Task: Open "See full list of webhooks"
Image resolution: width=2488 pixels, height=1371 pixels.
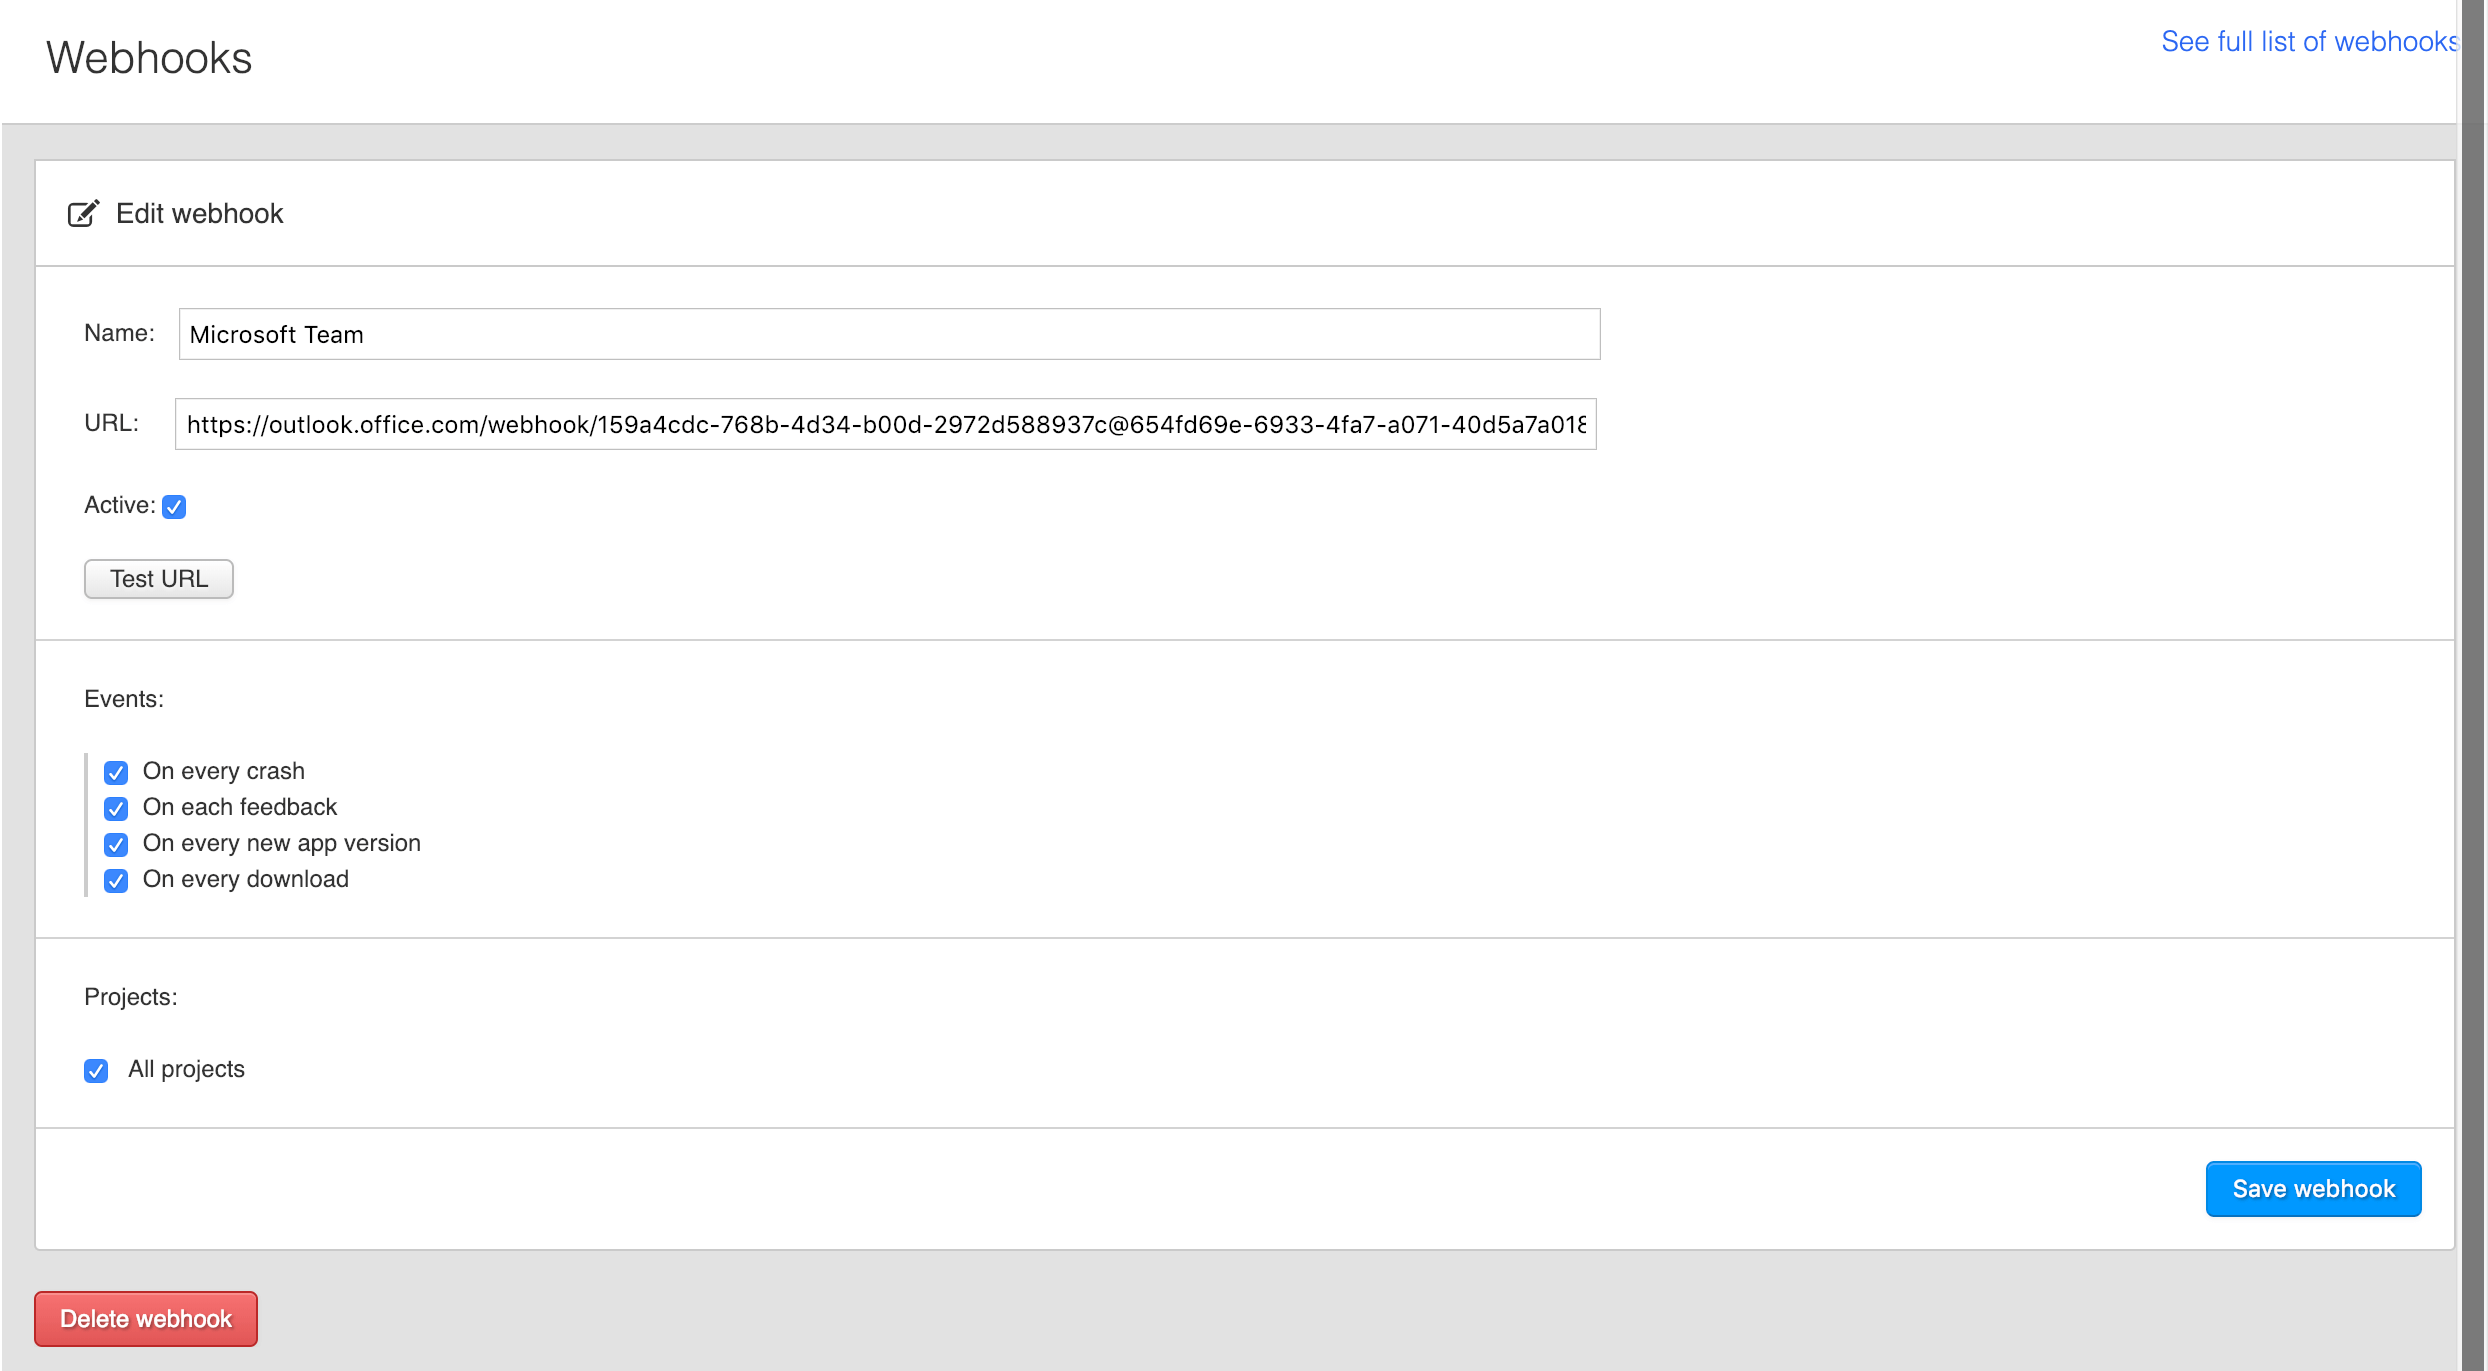Action: (x=2306, y=41)
